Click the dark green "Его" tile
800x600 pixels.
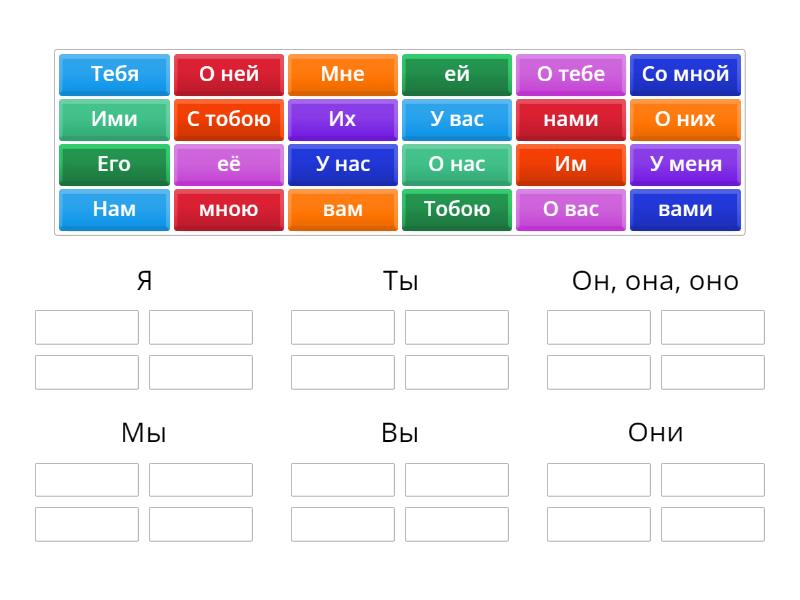pos(114,164)
